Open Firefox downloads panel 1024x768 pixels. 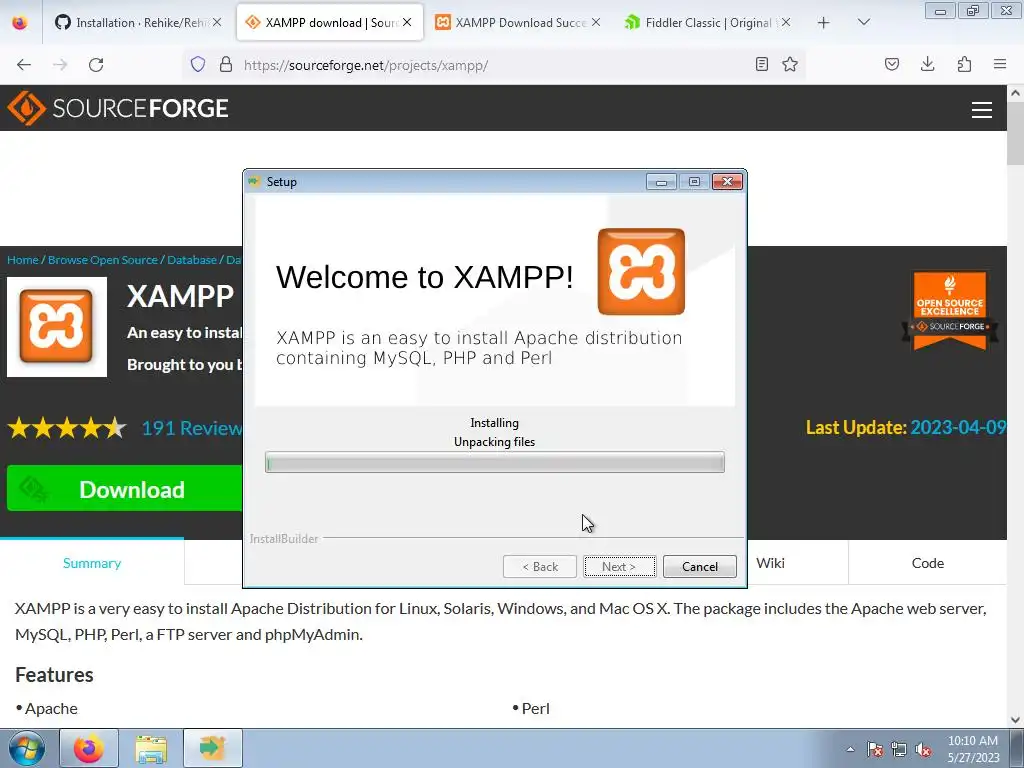pos(927,64)
